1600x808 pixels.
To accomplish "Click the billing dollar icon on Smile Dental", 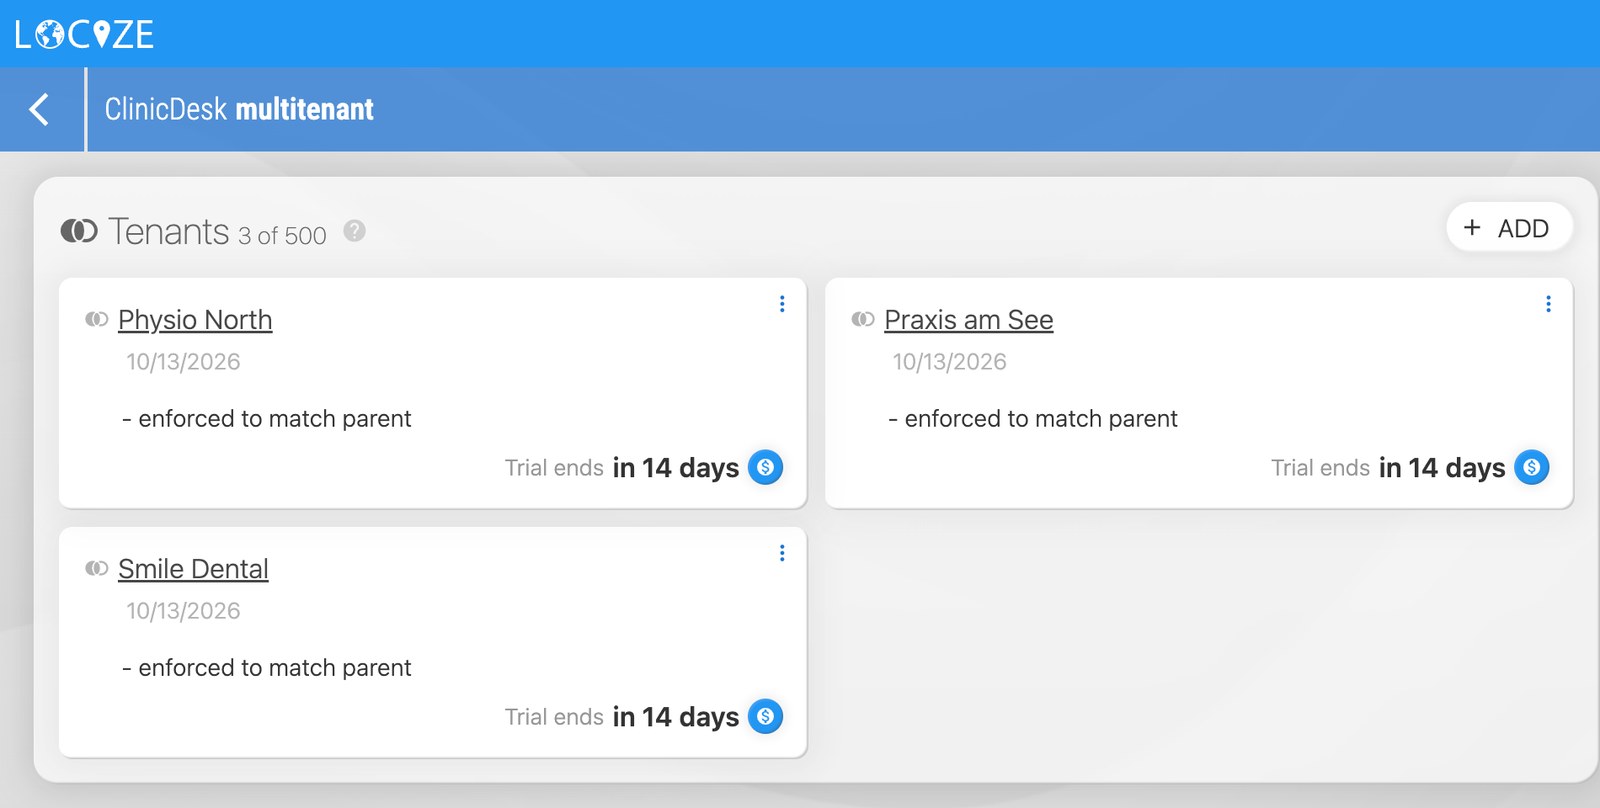I will [766, 716].
